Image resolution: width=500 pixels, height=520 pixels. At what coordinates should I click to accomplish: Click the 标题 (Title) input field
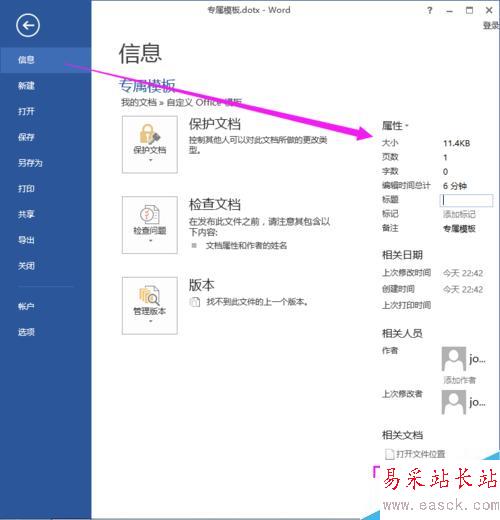(x=466, y=200)
